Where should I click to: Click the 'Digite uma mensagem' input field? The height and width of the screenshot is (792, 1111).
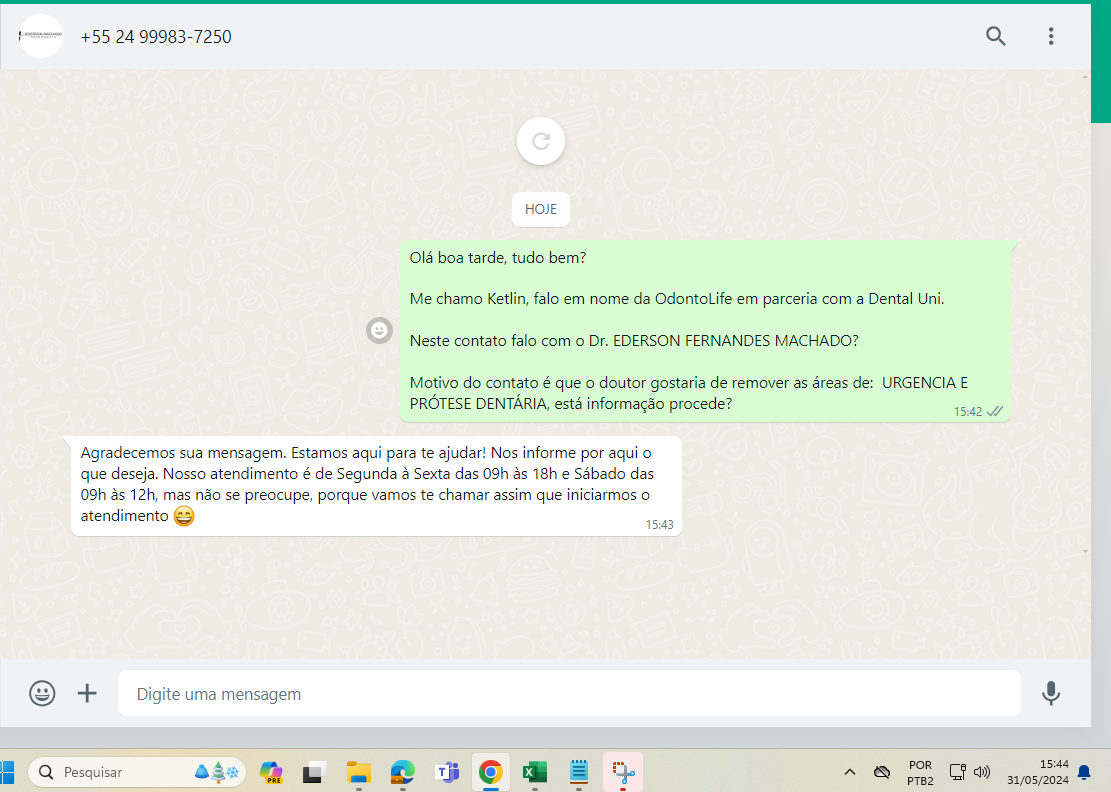click(x=568, y=693)
